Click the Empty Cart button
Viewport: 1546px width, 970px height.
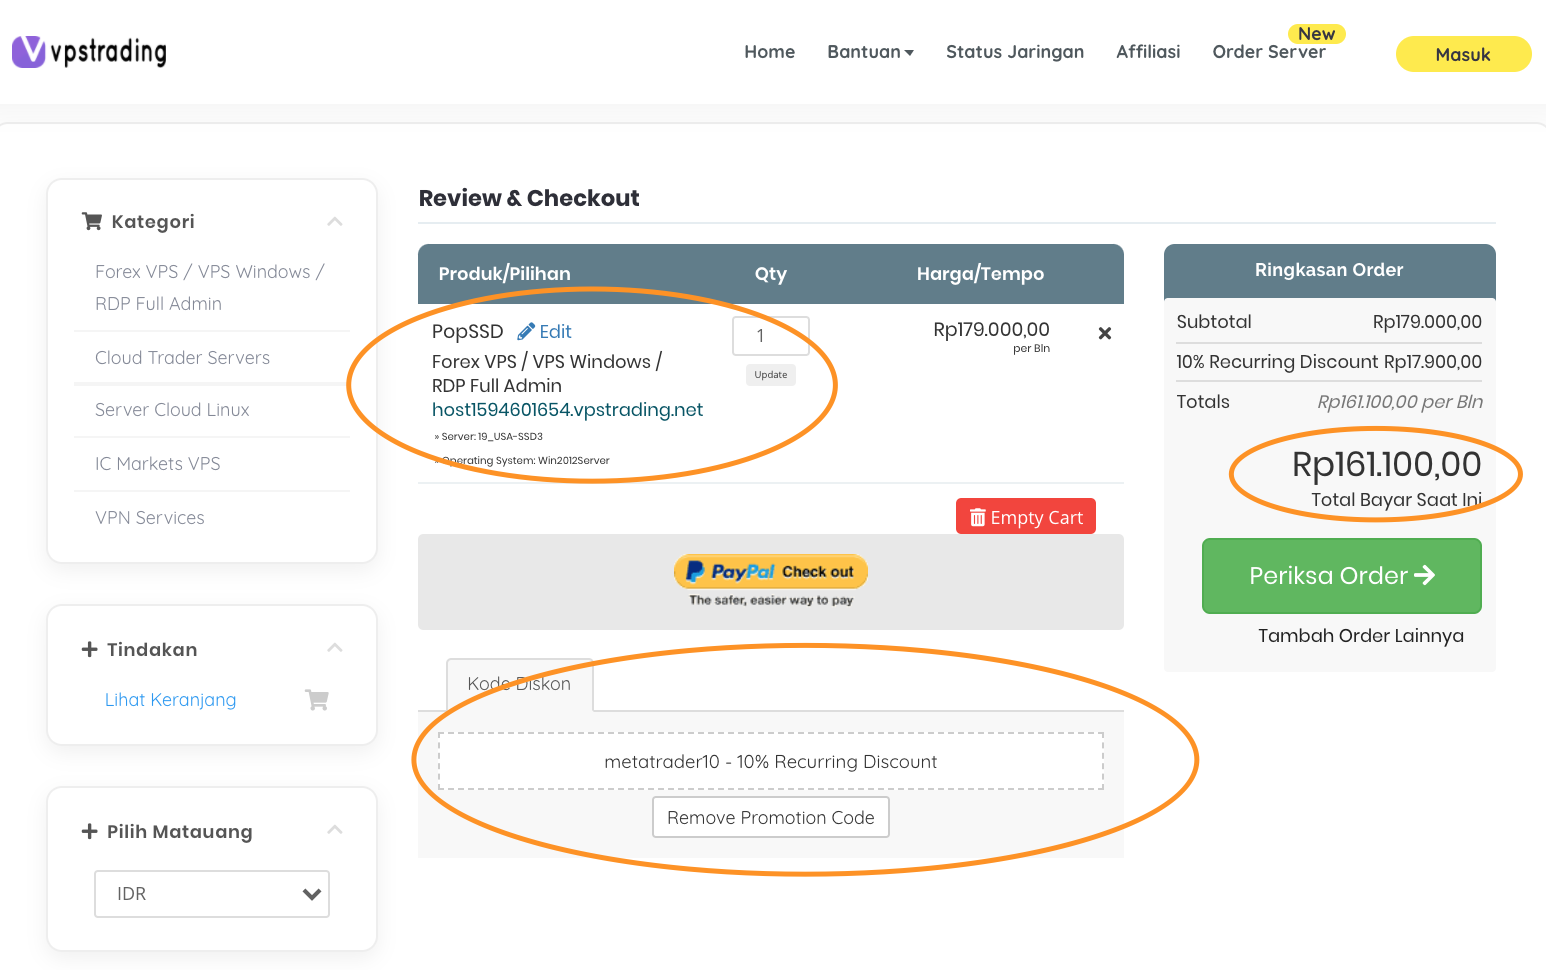(1026, 517)
